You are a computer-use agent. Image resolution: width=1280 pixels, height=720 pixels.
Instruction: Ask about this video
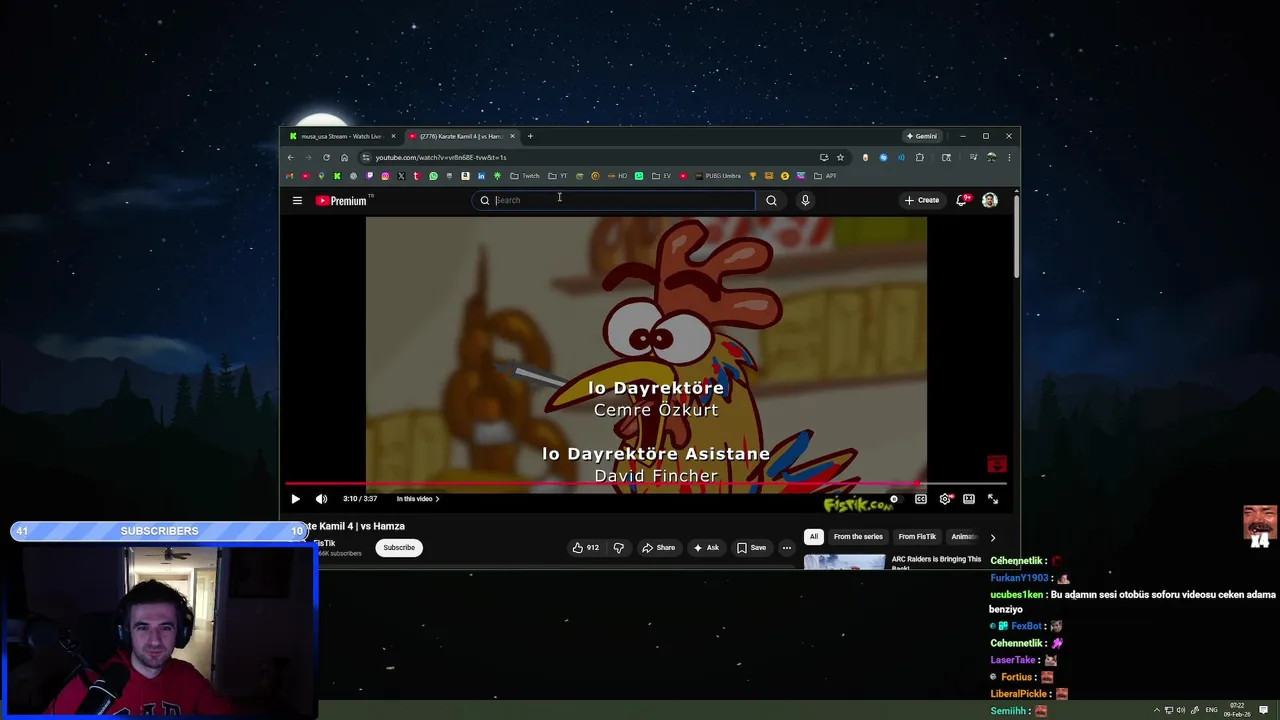706,547
